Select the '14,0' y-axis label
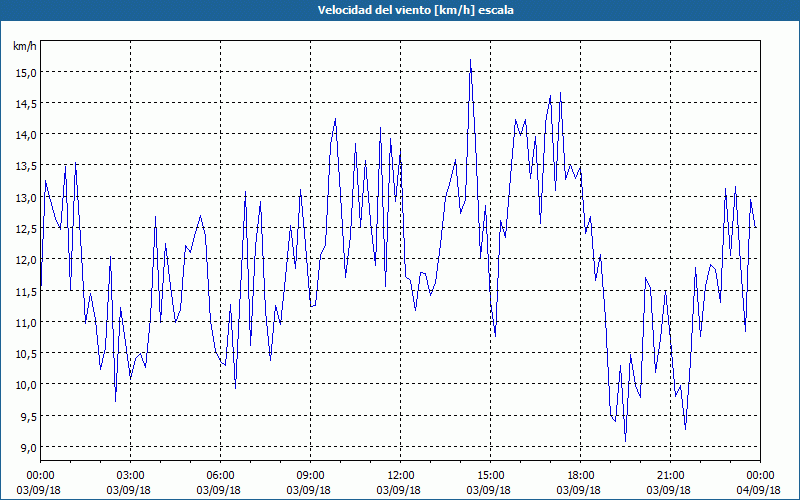Screen dimensions: 800x500 (27, 135)
